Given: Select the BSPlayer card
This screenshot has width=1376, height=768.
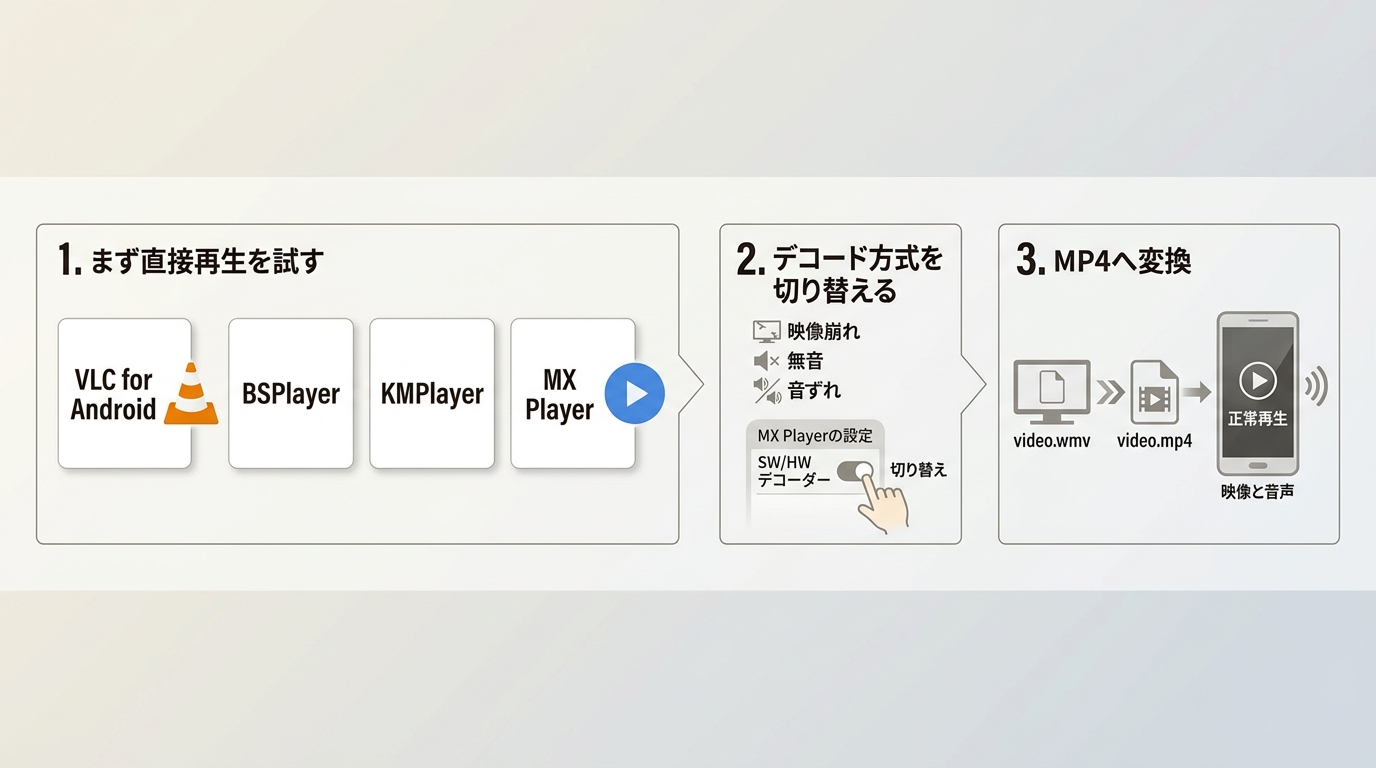Looking at the screenshot, I should point(291,393).
